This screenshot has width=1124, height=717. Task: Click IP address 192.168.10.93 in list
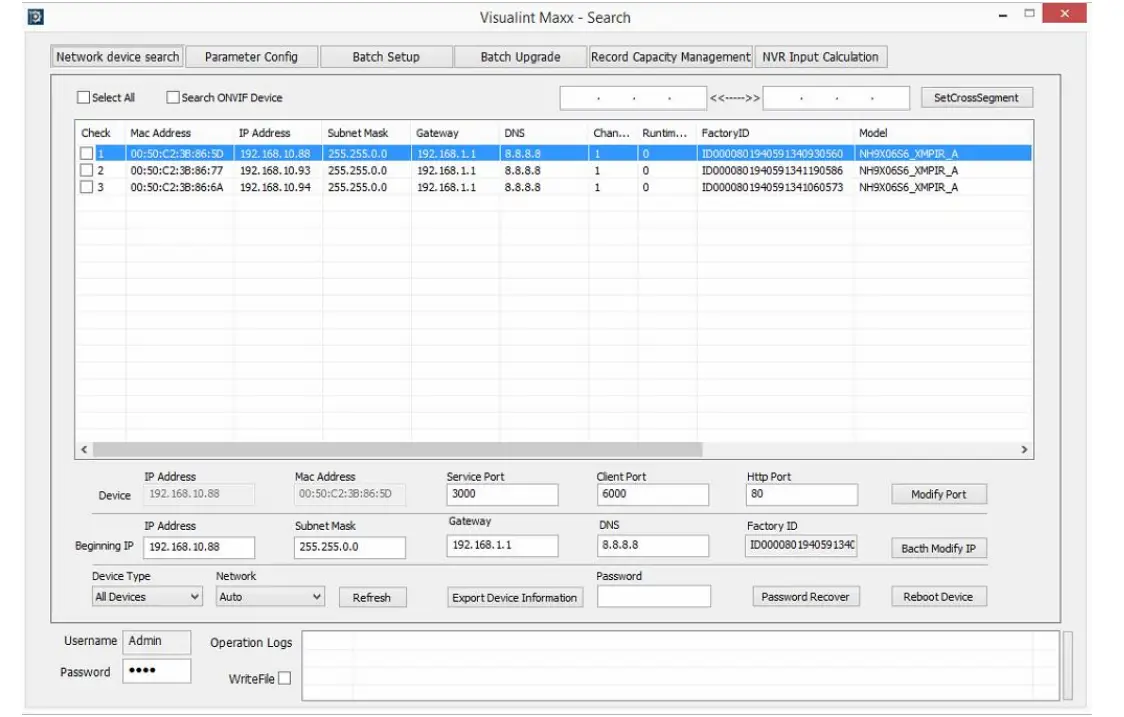point(275,170)
